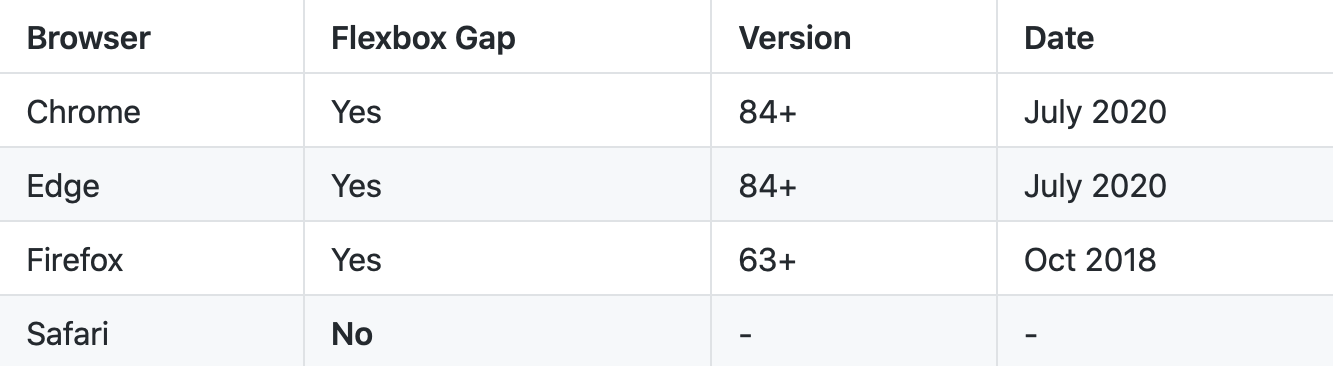
Task: Click the bold No in Safari row
Action: click(x=352, y=334)
